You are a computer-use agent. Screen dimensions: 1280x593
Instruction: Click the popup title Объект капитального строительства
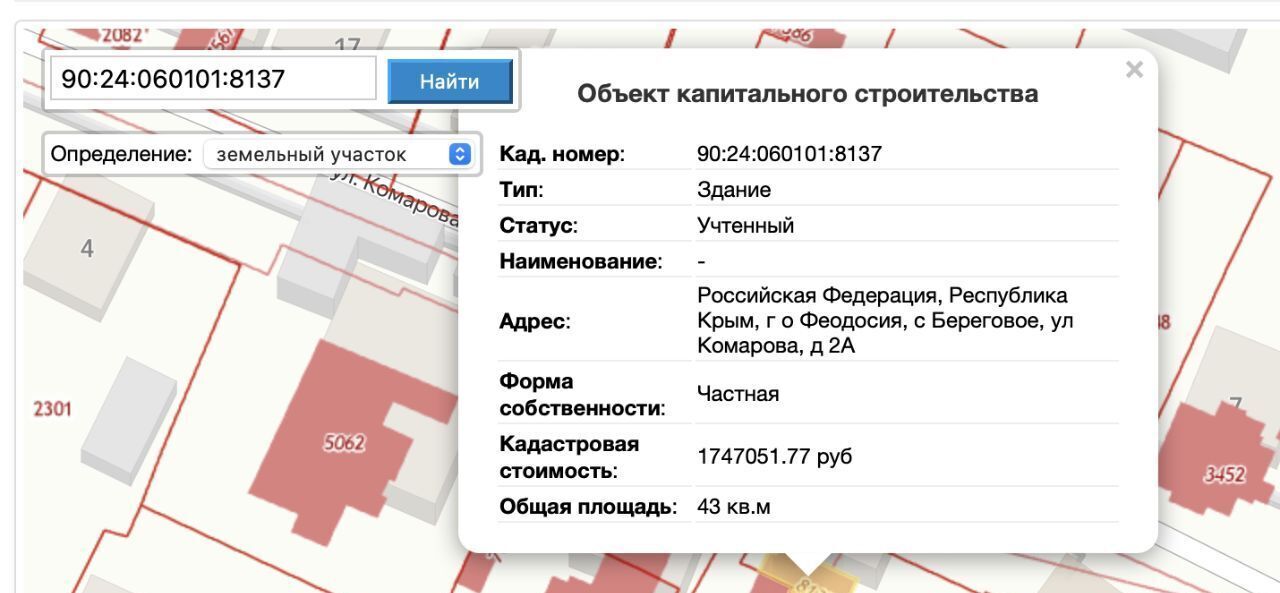(807, 94)
